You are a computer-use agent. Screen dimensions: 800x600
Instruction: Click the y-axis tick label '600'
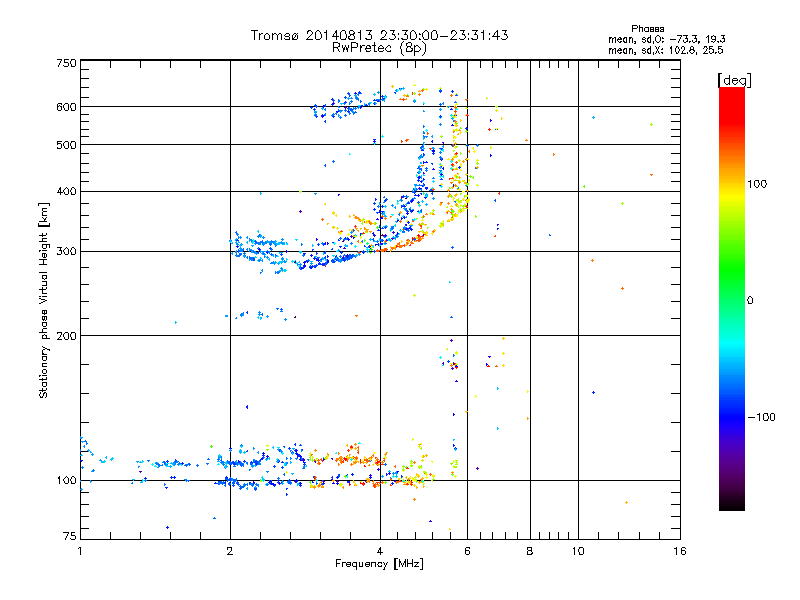pos(66,107)
